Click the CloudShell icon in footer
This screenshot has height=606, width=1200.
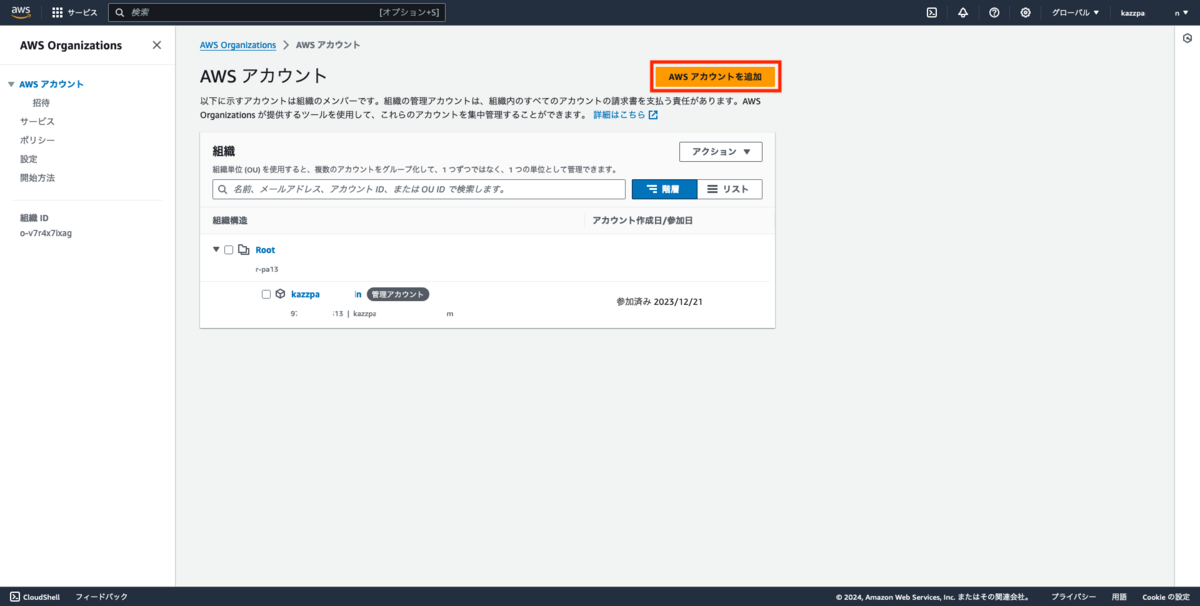[15, 597]
